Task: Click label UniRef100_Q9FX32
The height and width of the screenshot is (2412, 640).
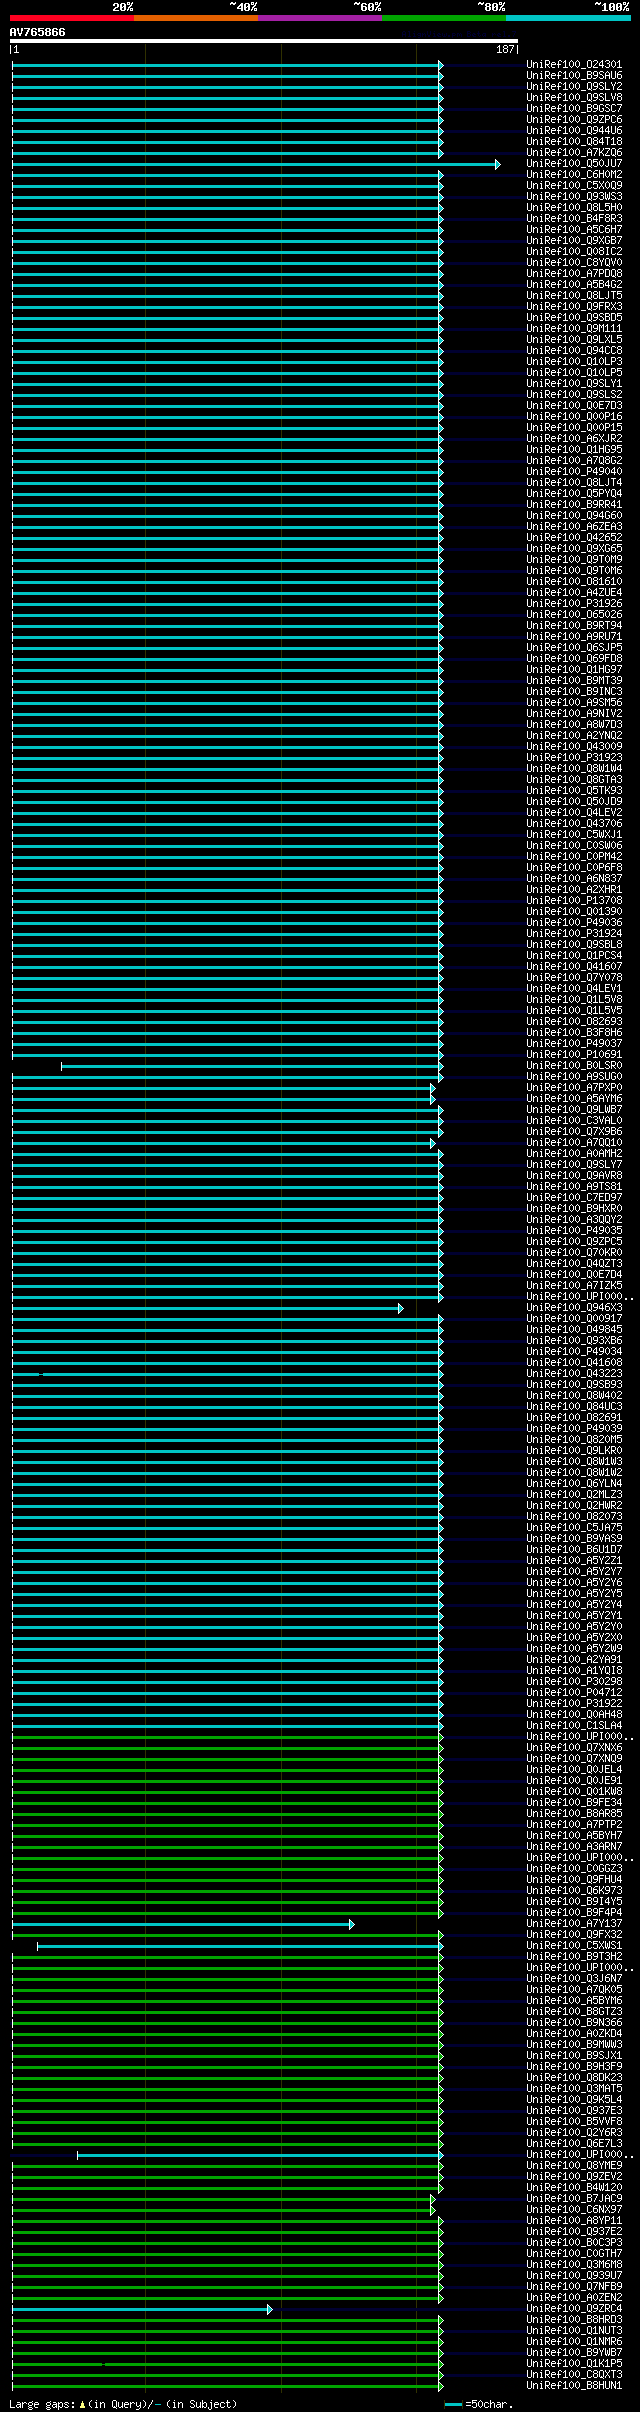Action: point(574,1934)
